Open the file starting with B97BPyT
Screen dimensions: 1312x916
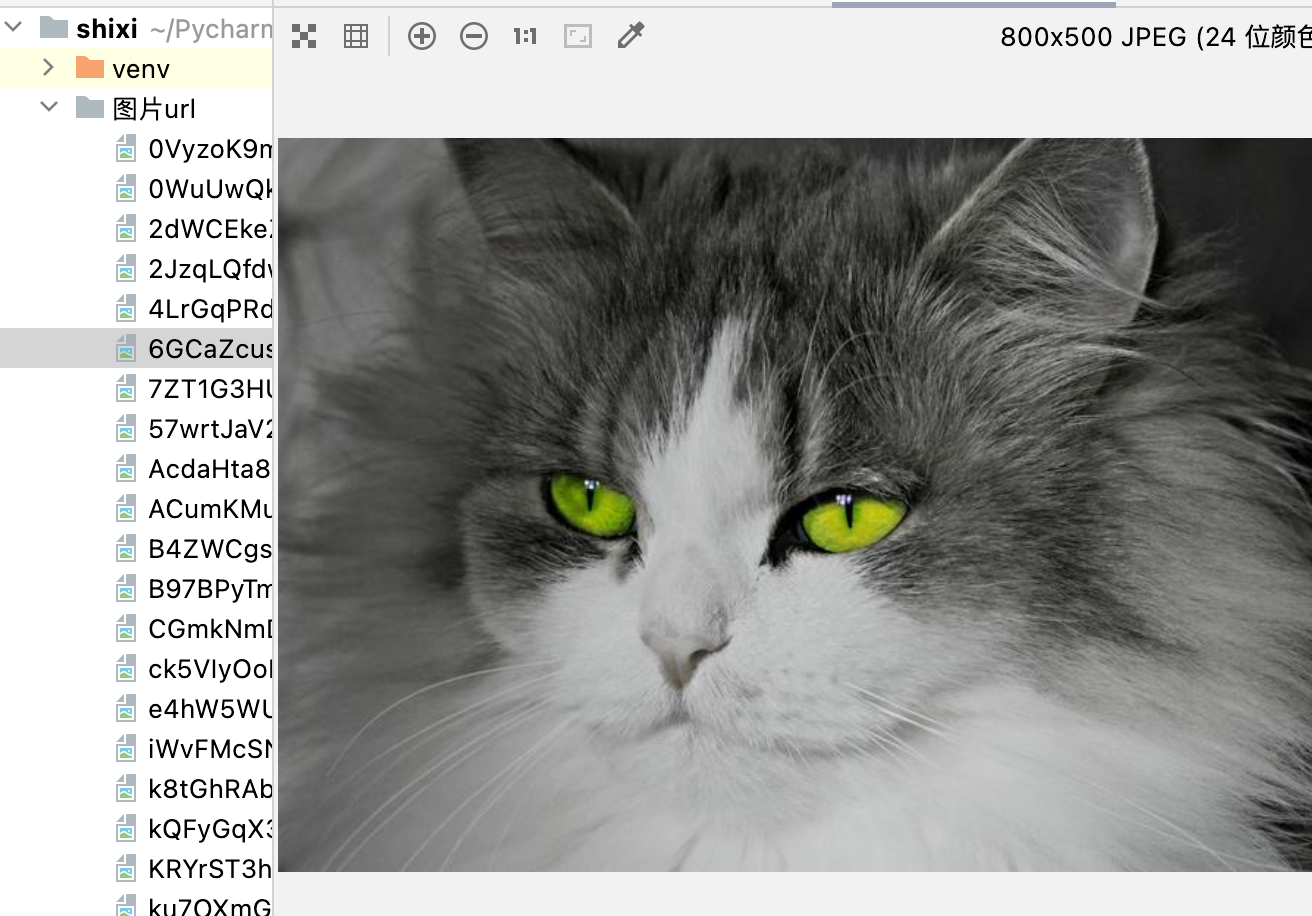click(x=210, y=588)
